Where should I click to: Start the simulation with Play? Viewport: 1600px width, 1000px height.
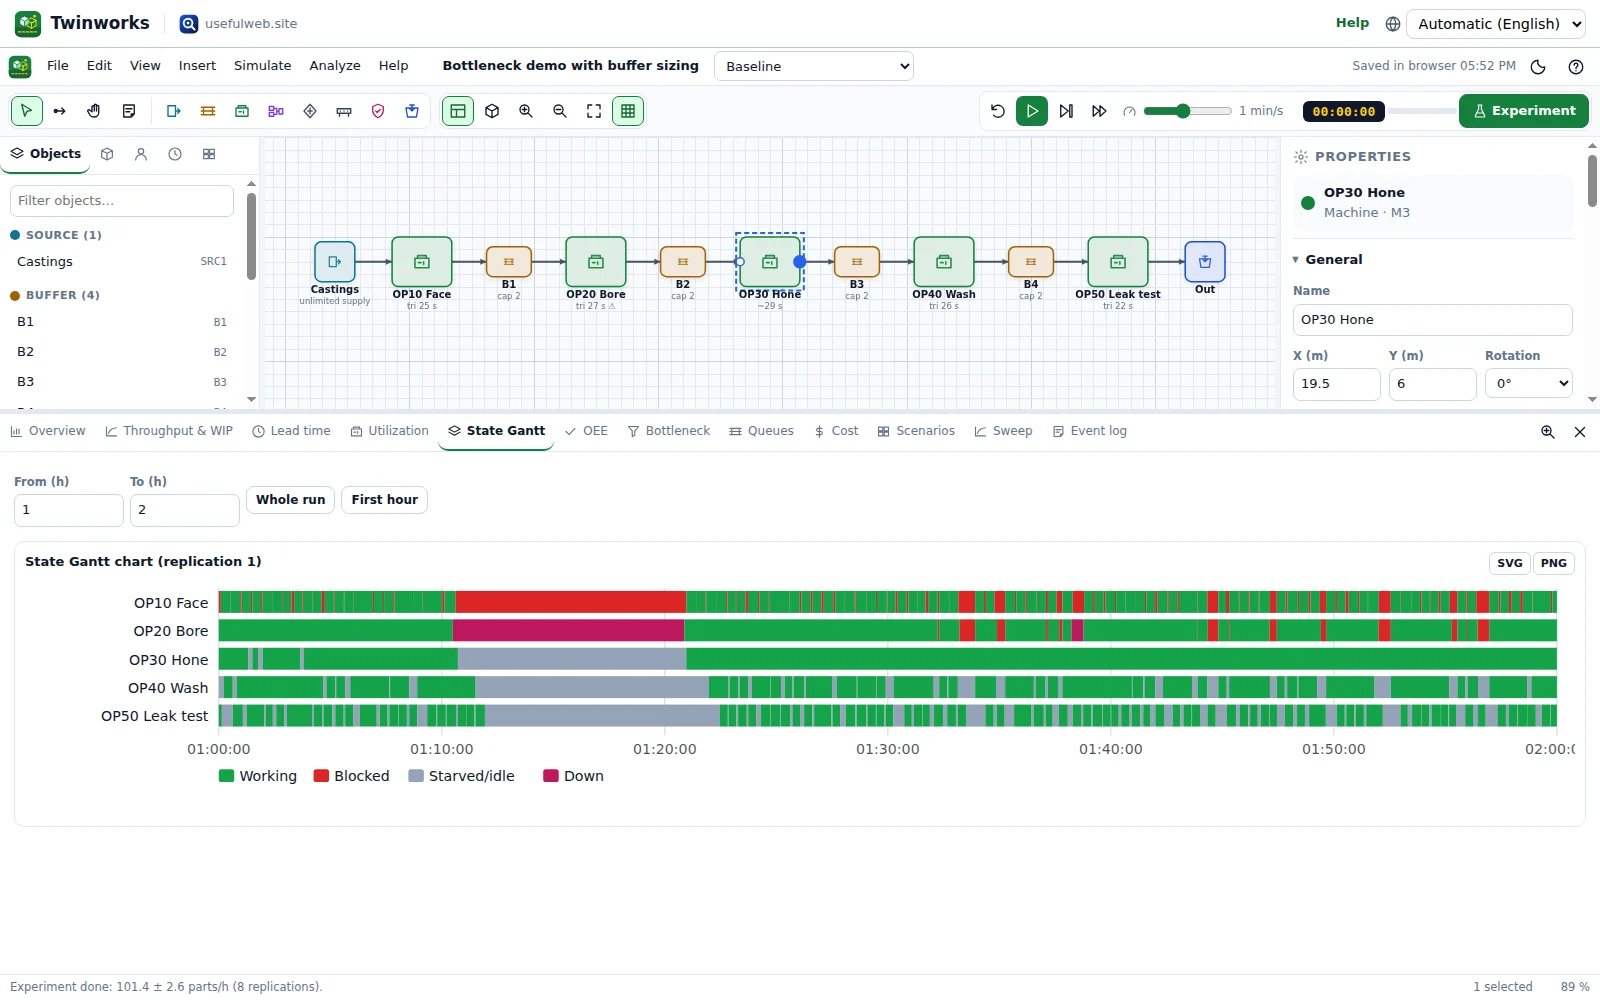pyautogui.click(x=1032, y=111)
